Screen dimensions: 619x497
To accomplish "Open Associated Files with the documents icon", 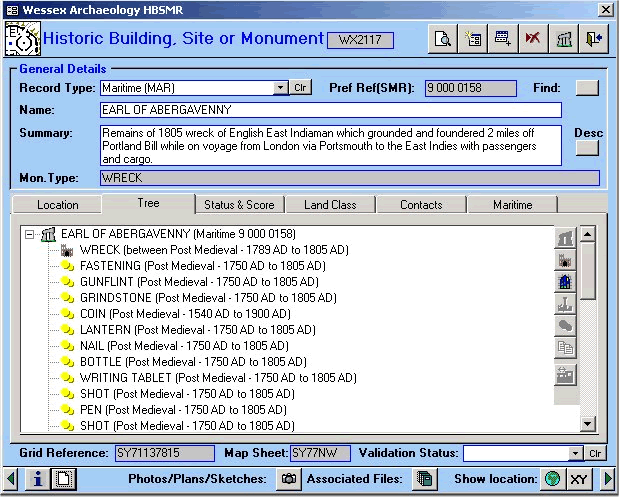I will click(424, 479).
